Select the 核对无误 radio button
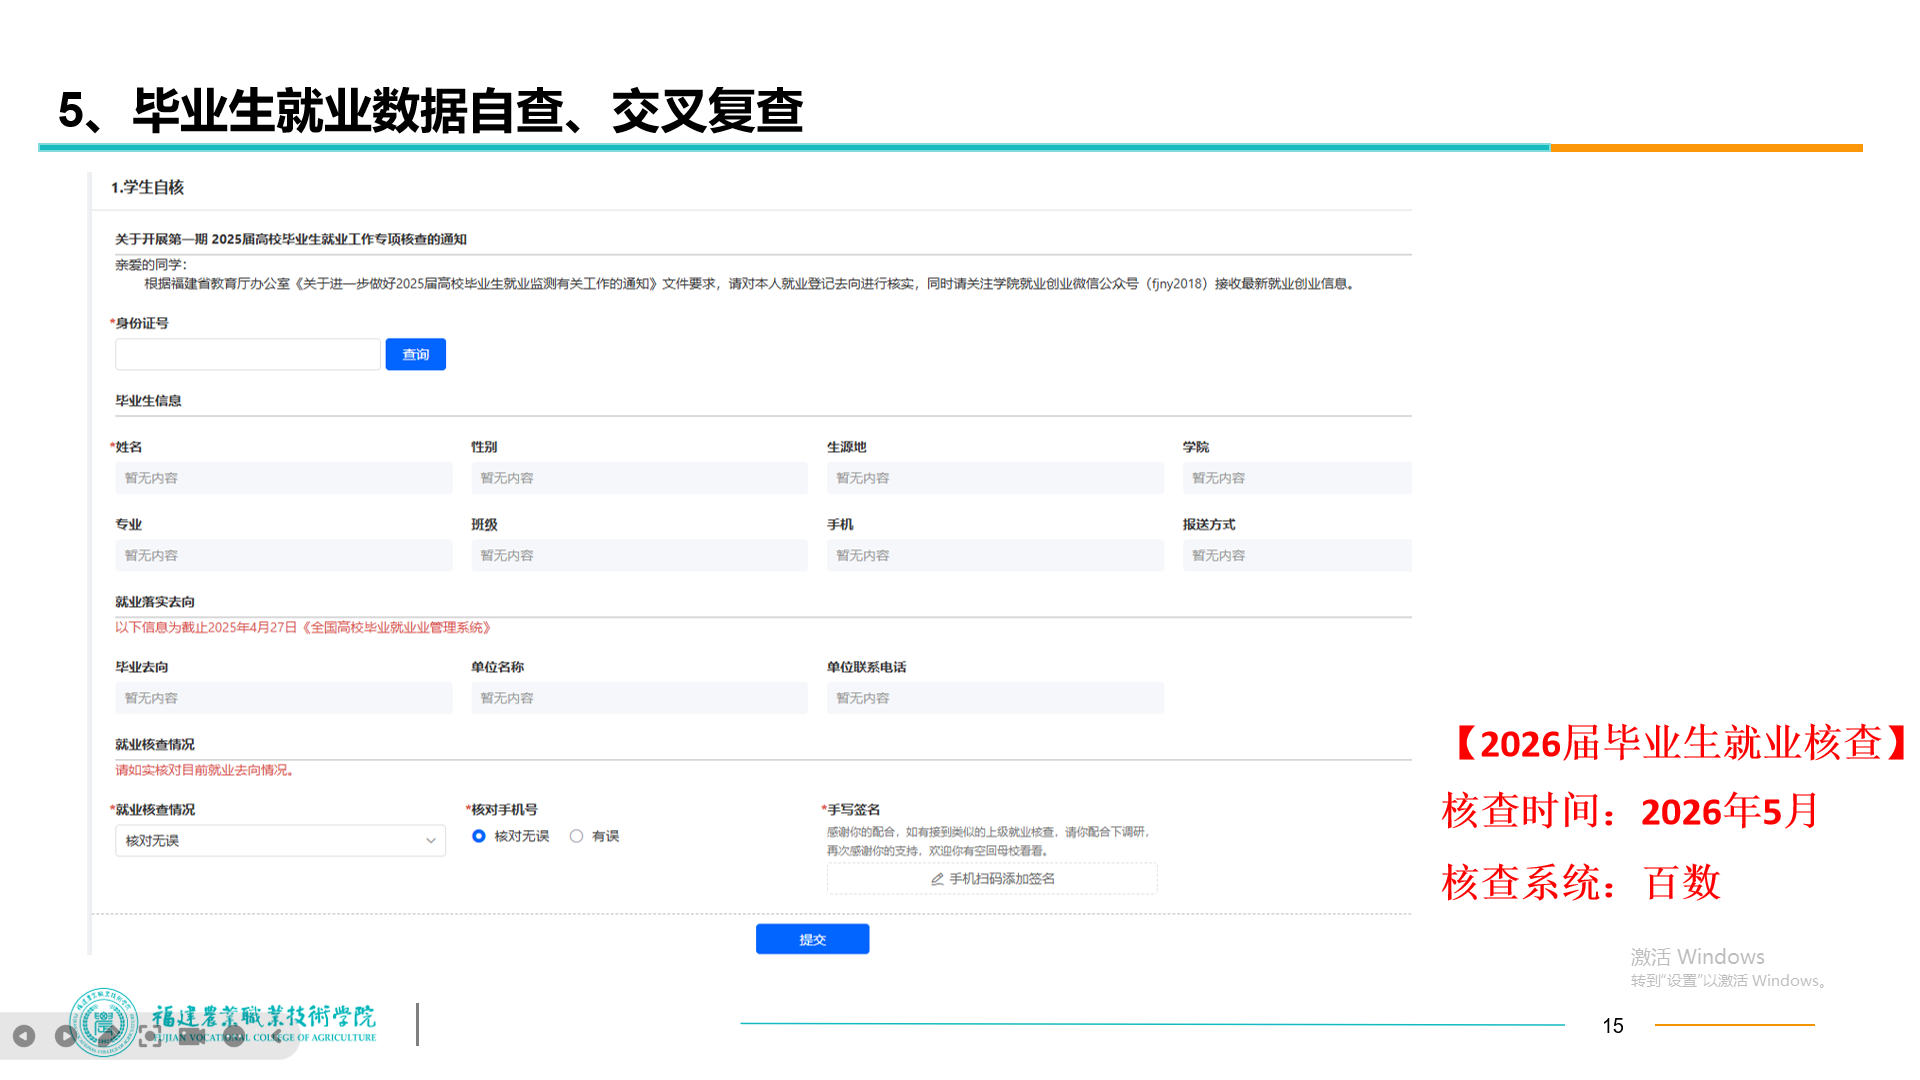This screenshot has height=1080, width=1920. tap(479, 836)
